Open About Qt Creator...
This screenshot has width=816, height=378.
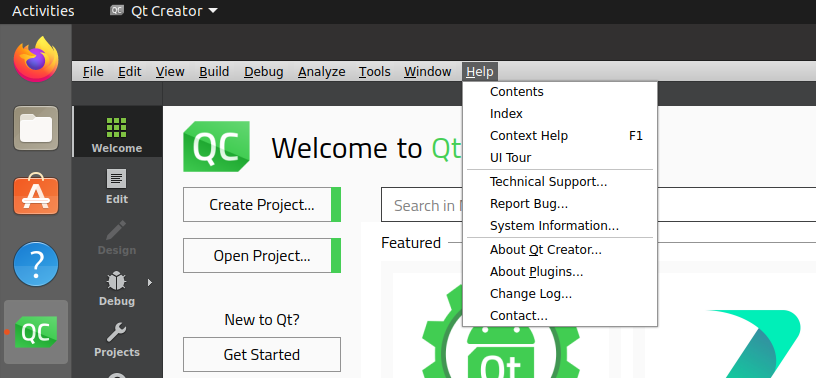(560, 250)
